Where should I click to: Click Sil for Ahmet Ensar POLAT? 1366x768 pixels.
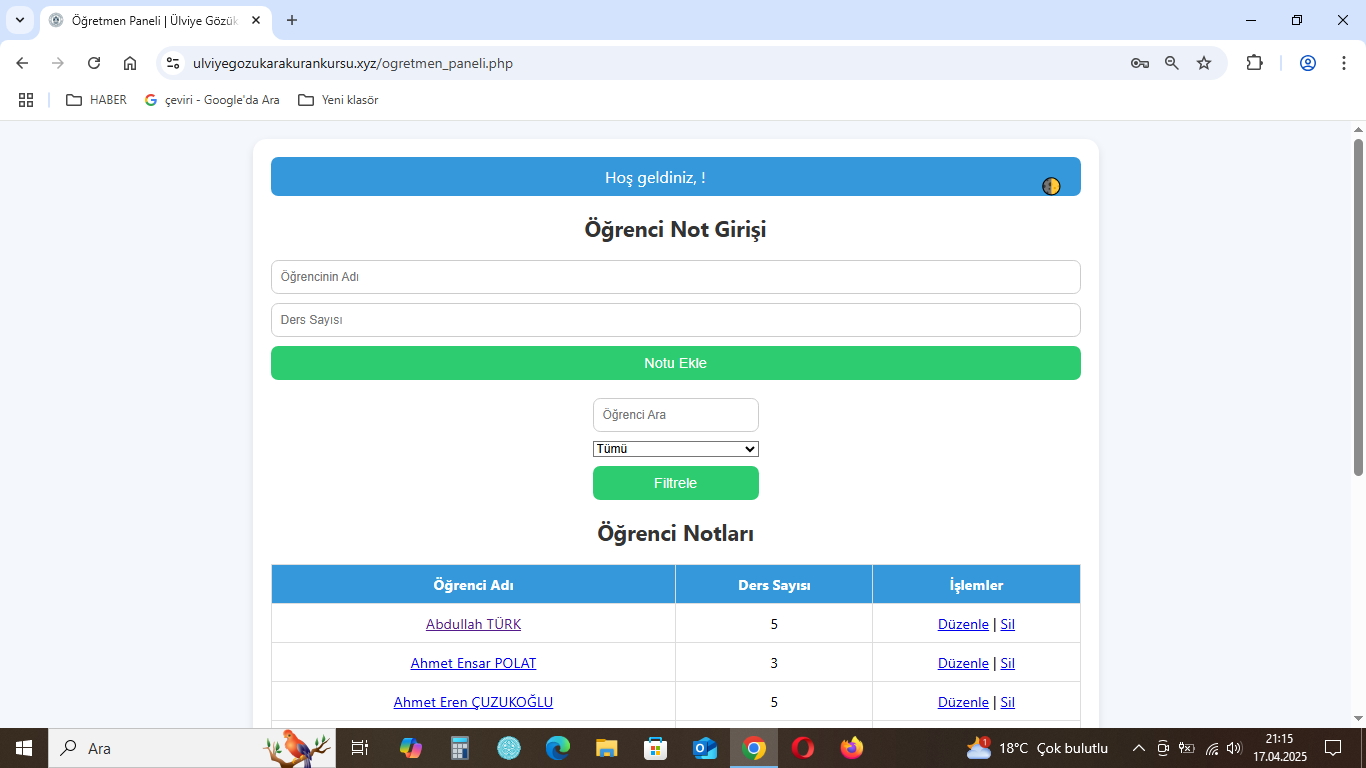pyautogui.click(x=1007, y=663)
